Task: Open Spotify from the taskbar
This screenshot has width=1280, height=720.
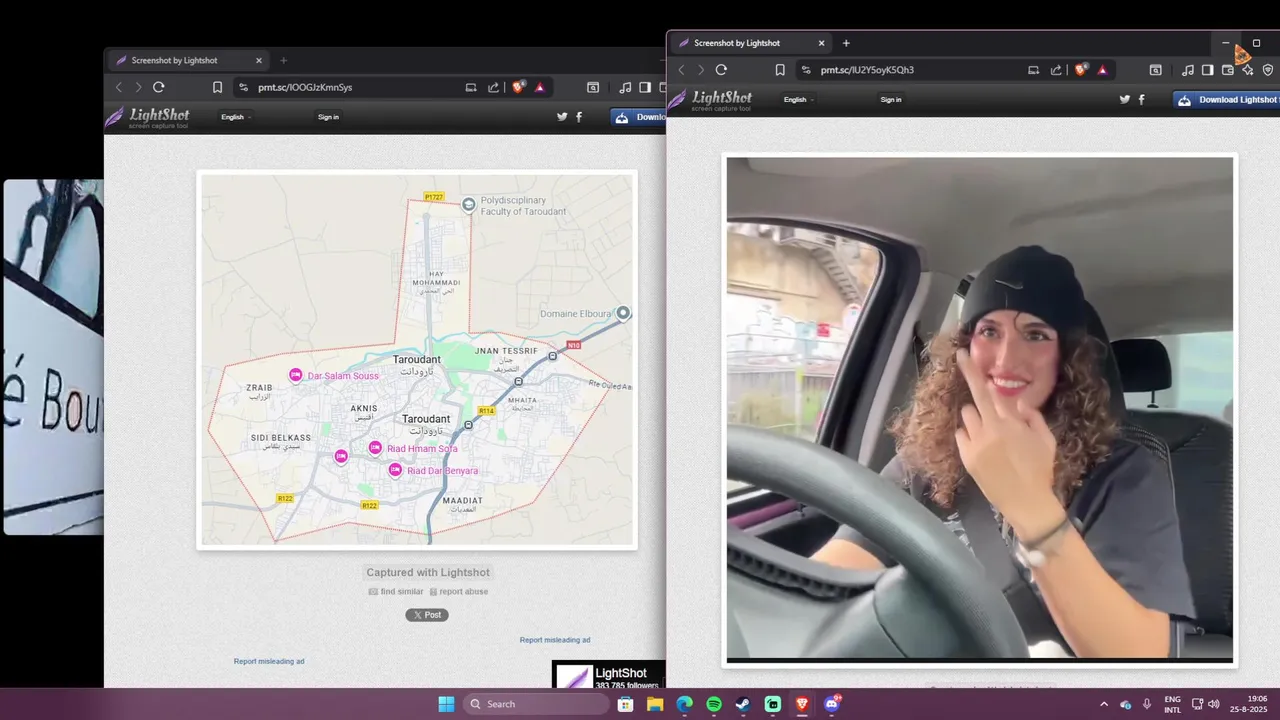Action: [x=714, y=704]
